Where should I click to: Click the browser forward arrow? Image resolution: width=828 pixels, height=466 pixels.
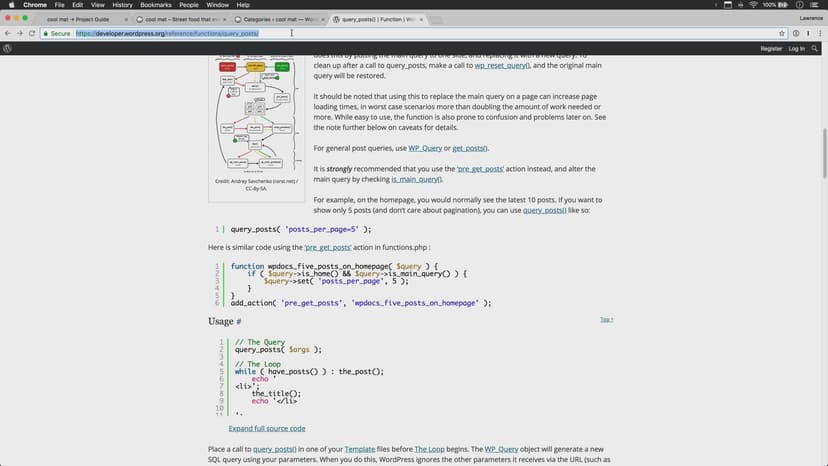coord(20,33)
